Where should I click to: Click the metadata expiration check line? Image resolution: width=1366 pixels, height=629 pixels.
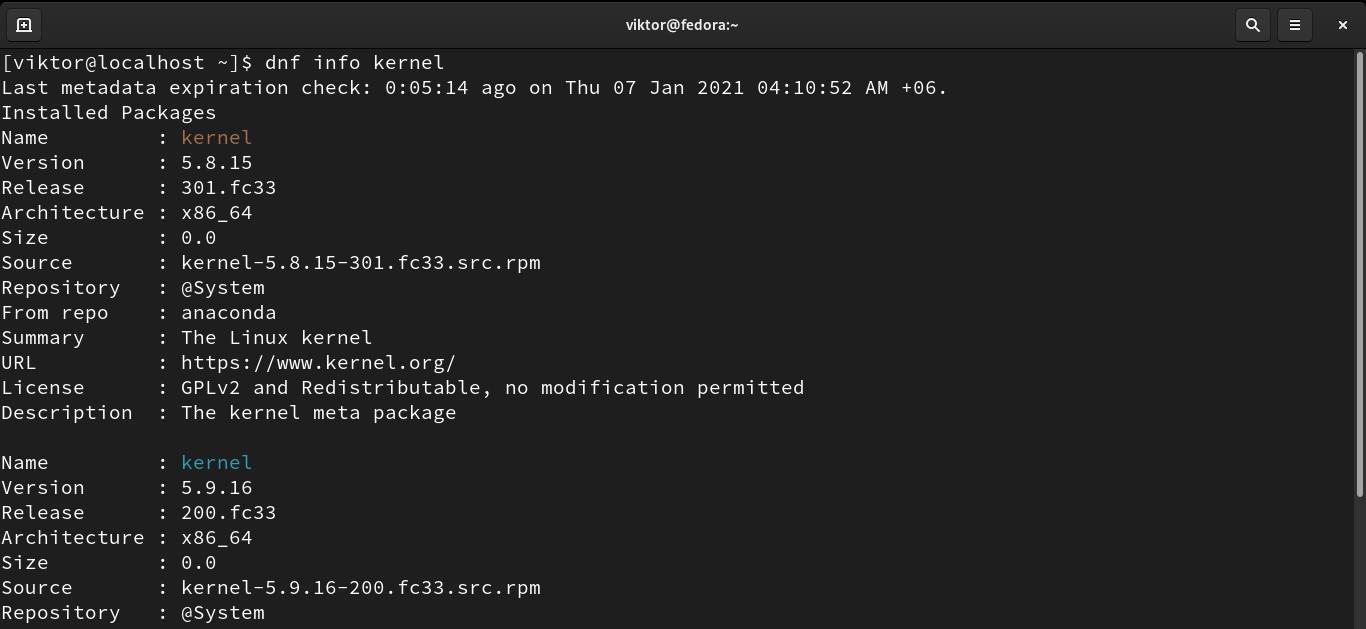(474, 88)
